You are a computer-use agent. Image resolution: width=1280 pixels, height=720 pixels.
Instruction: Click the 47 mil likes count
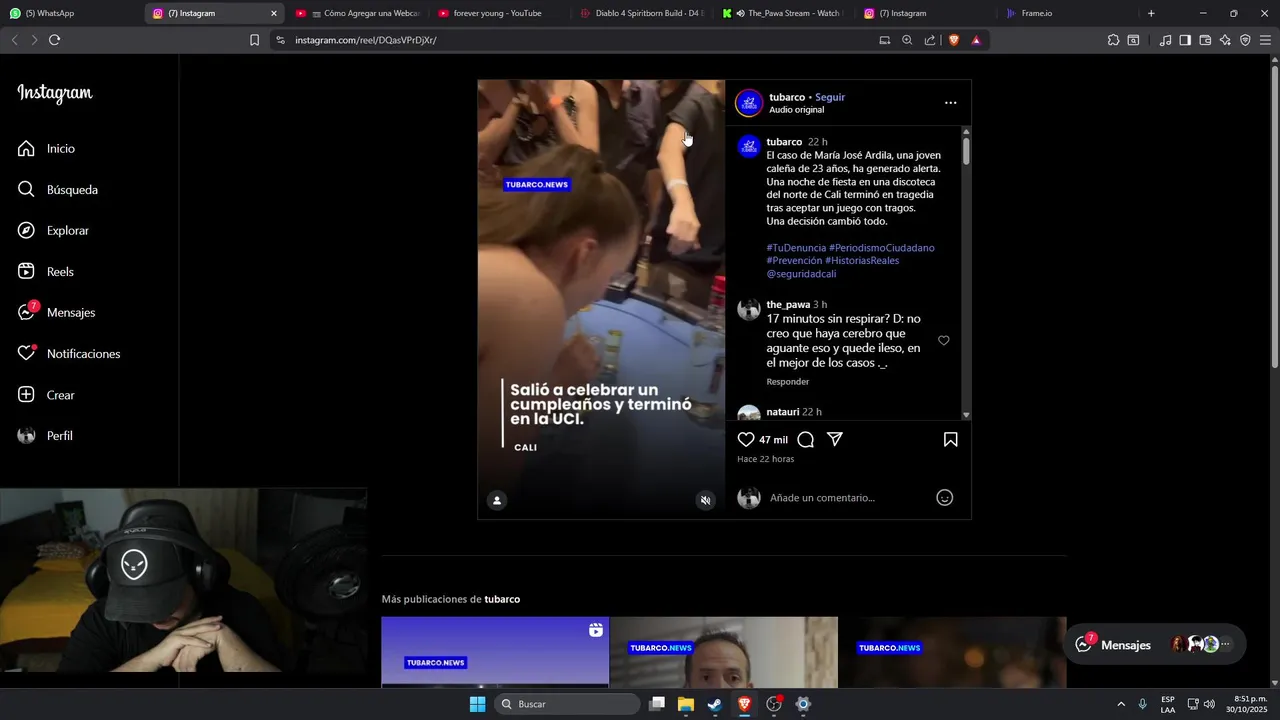[x=773, y=440]
